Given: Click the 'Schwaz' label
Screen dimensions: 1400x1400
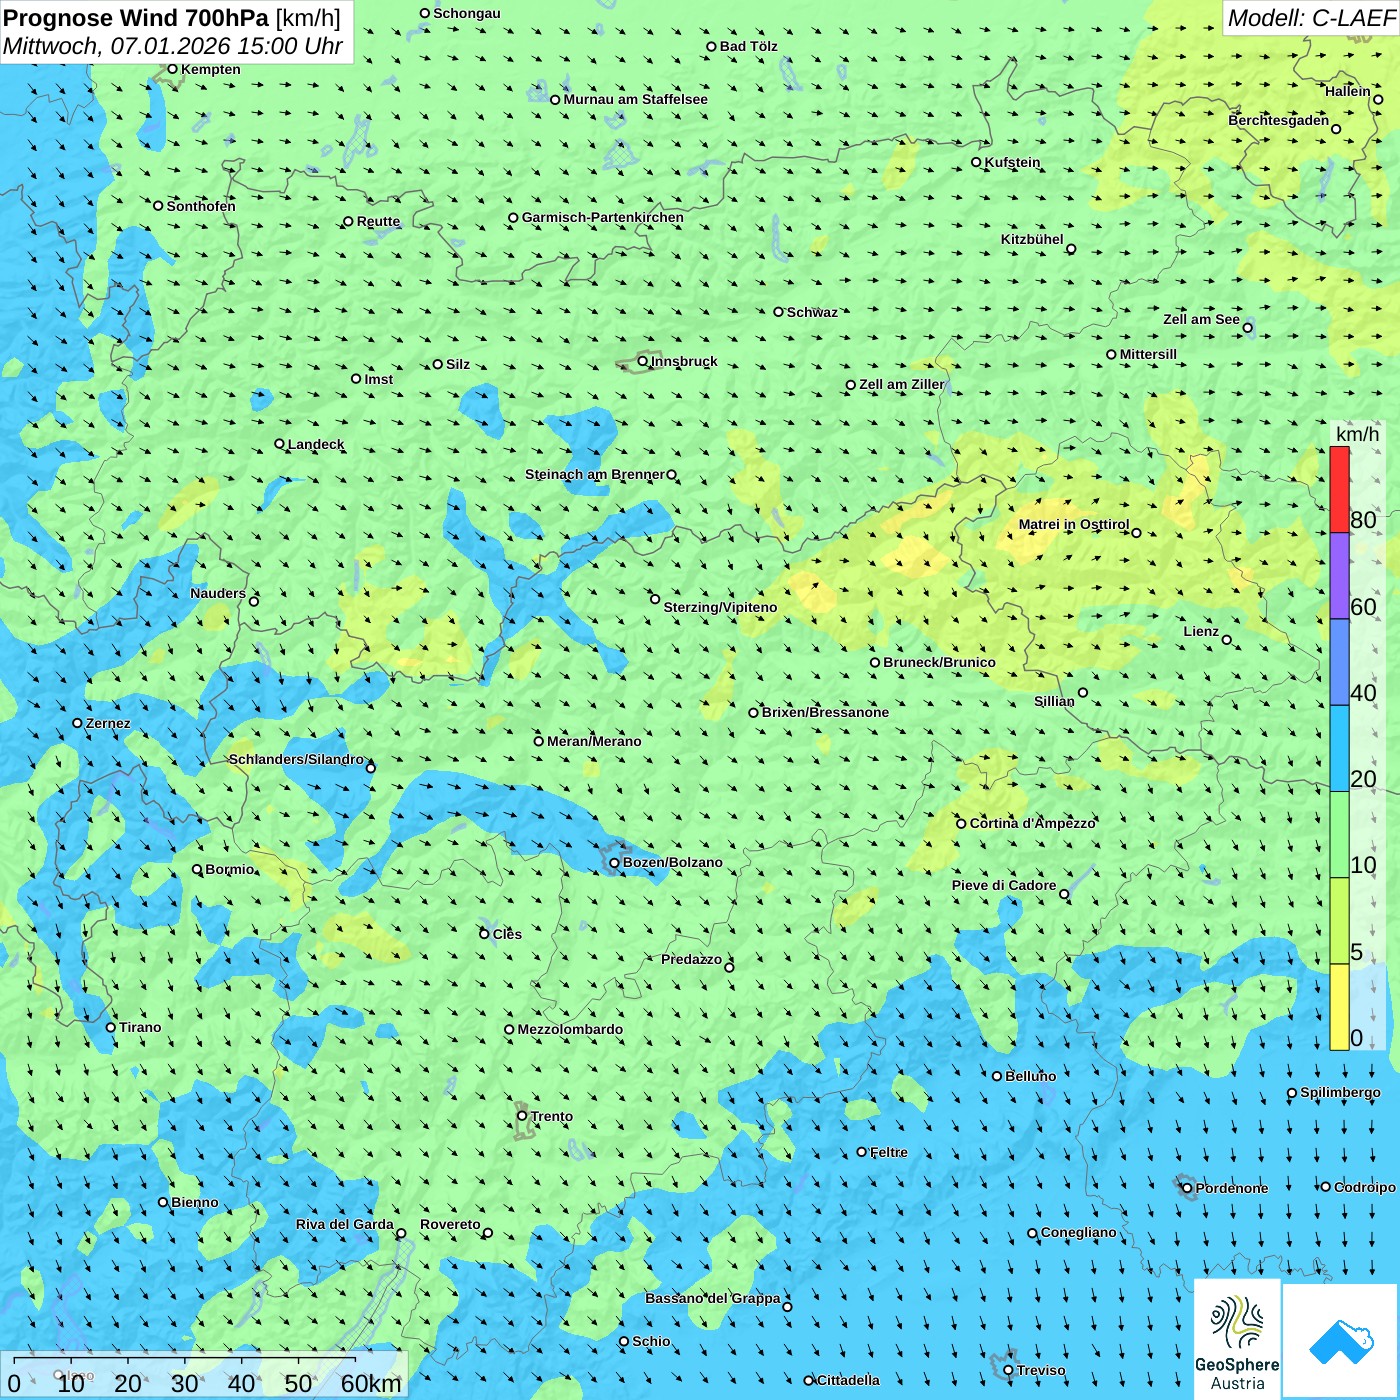Looking at the screenshot, I should [813, 312].
